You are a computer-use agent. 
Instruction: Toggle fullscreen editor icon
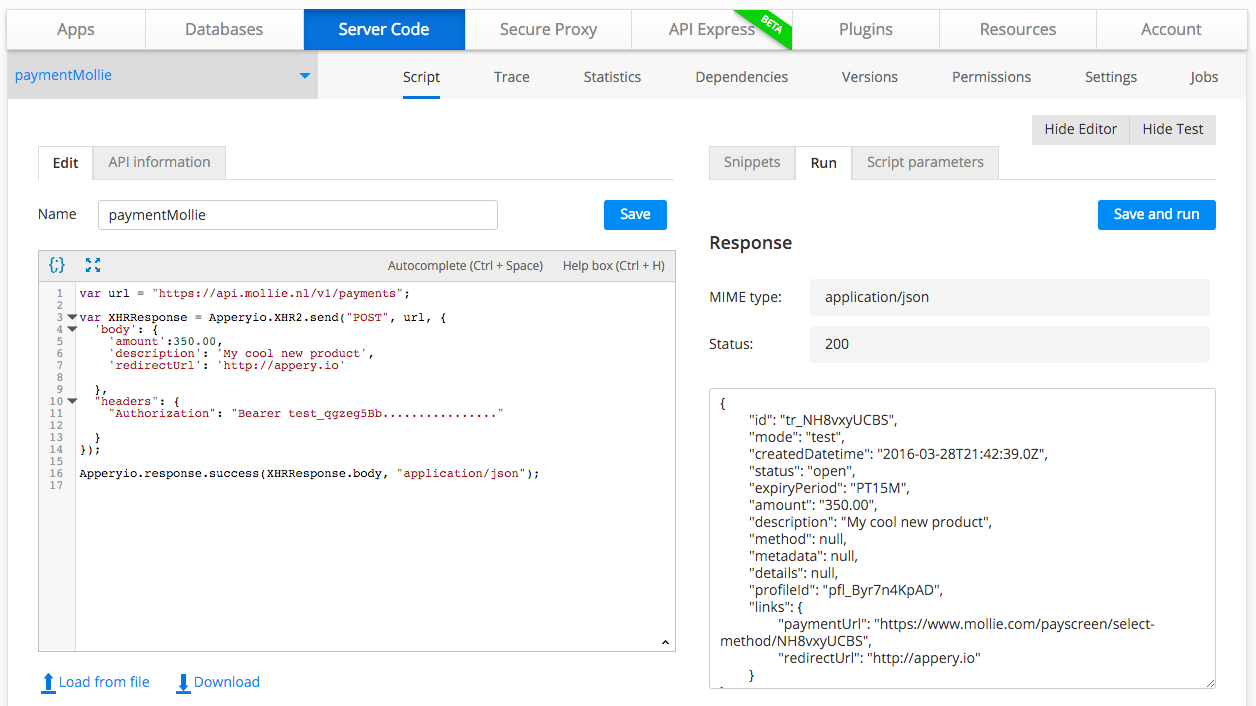(93, 265)
